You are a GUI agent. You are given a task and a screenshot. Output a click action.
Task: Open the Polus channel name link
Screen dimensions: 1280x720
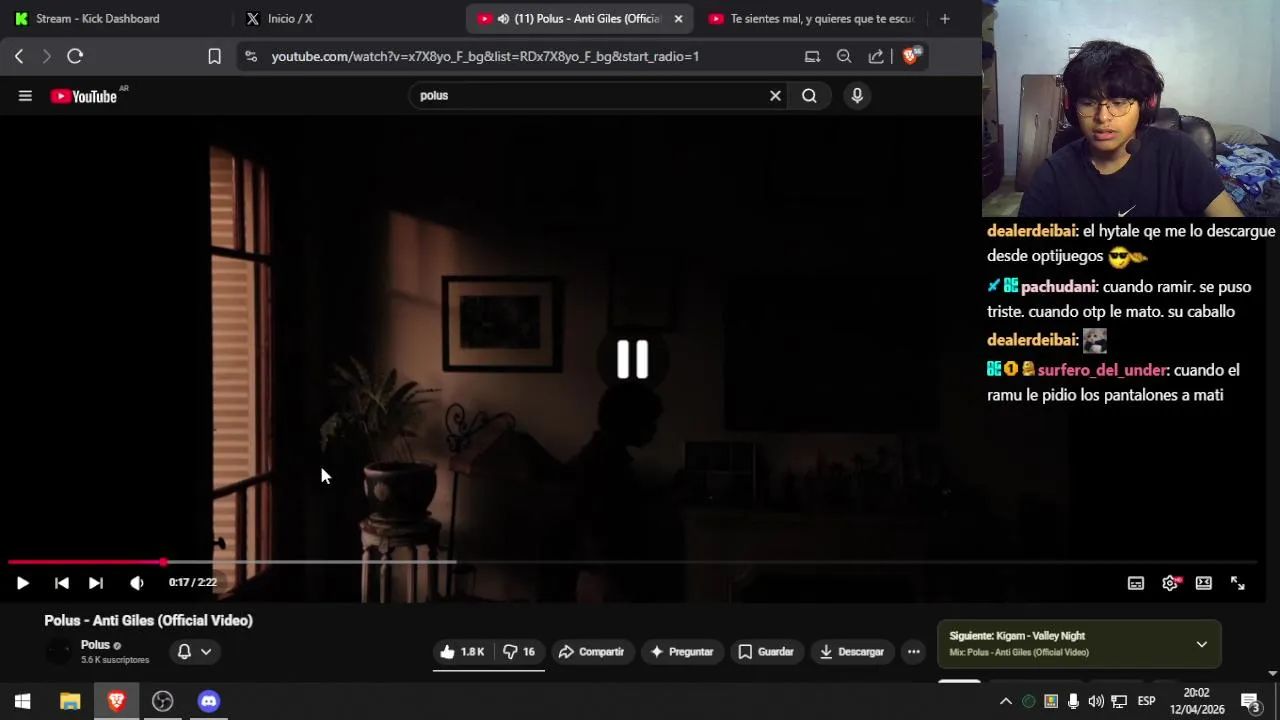coord(95,645)
